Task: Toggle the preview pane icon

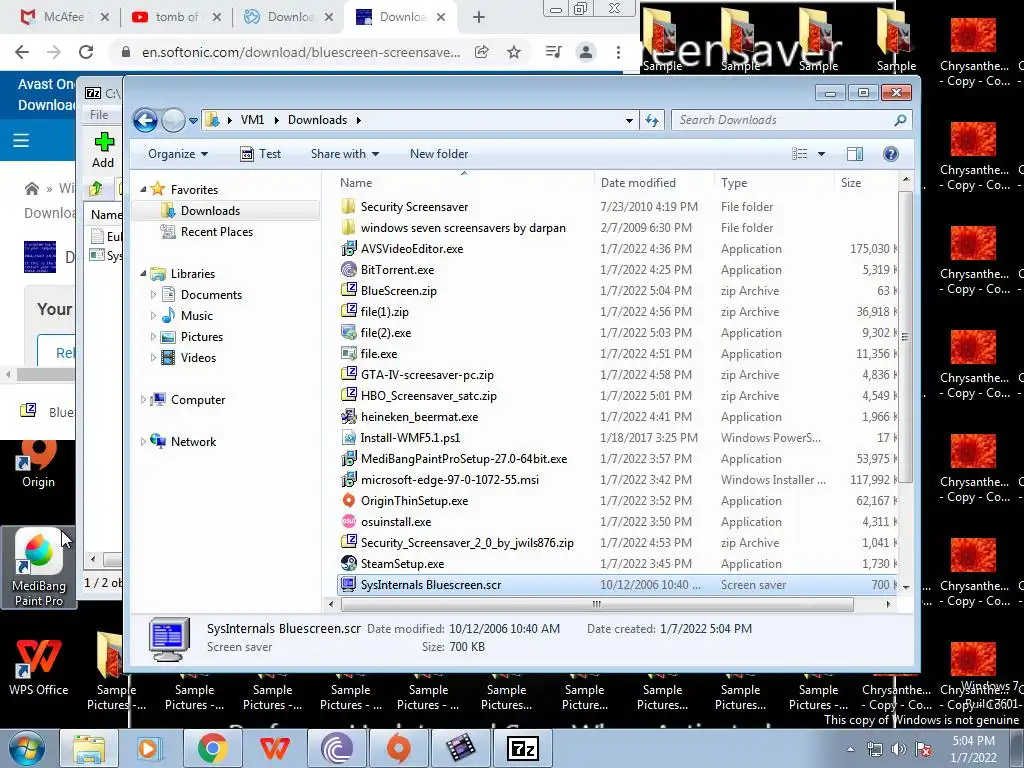Action: click(855, 154)
